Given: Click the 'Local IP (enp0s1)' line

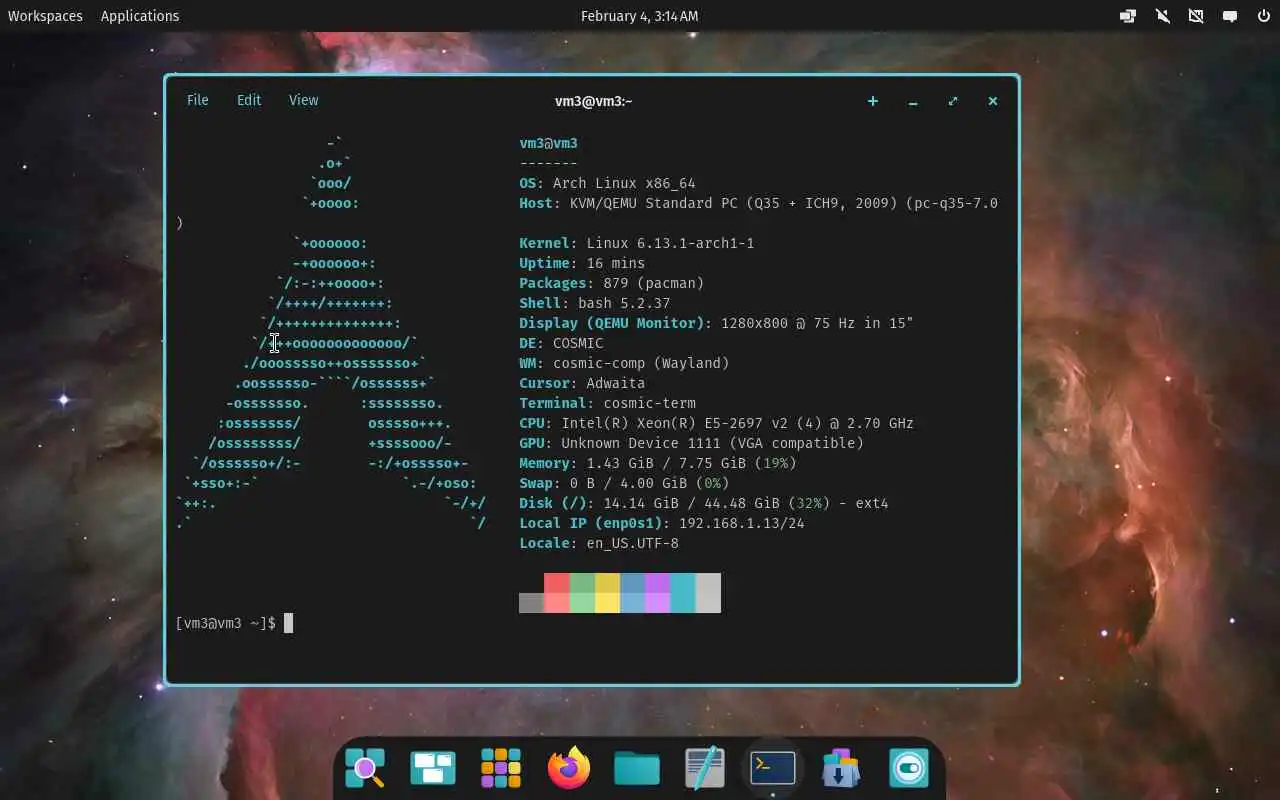Looking at the screenshot, I should tap(662, 523).
